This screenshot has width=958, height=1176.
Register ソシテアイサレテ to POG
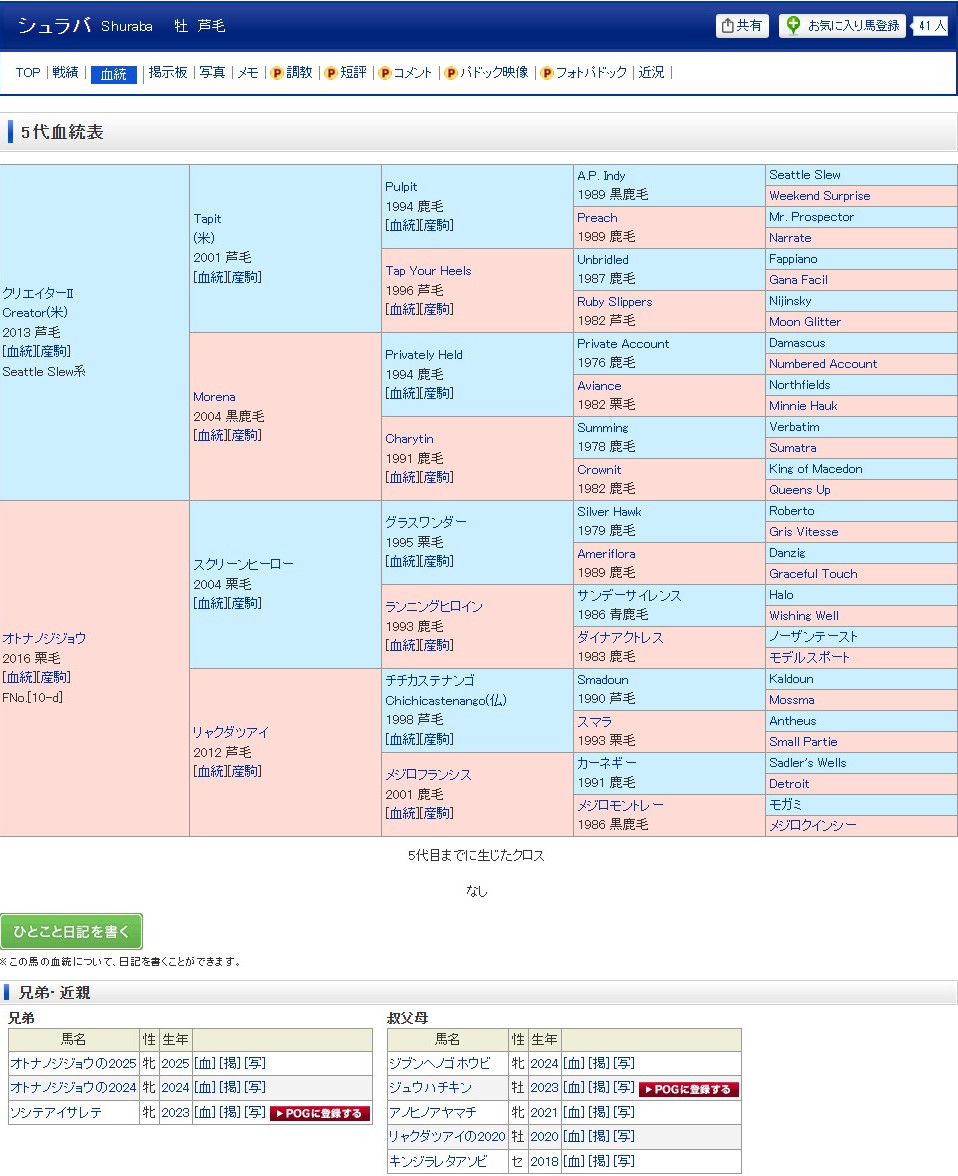(x=320, y=1113)
